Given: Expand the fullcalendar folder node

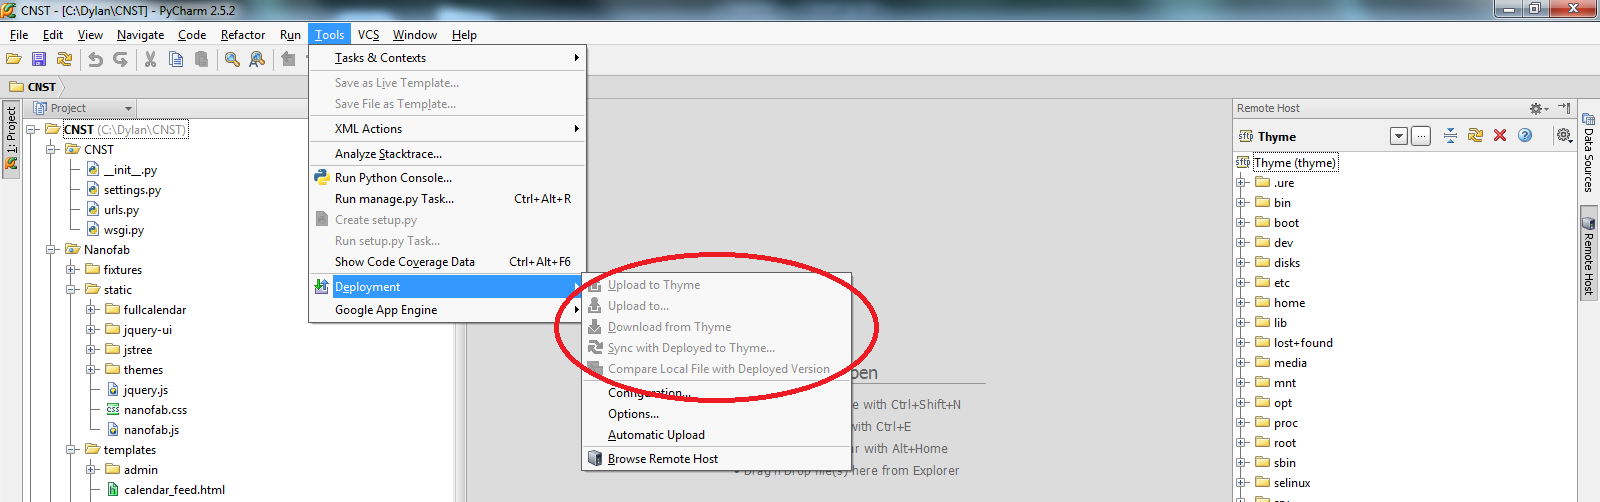Looking at the screenshot, I should click(92, 310).
